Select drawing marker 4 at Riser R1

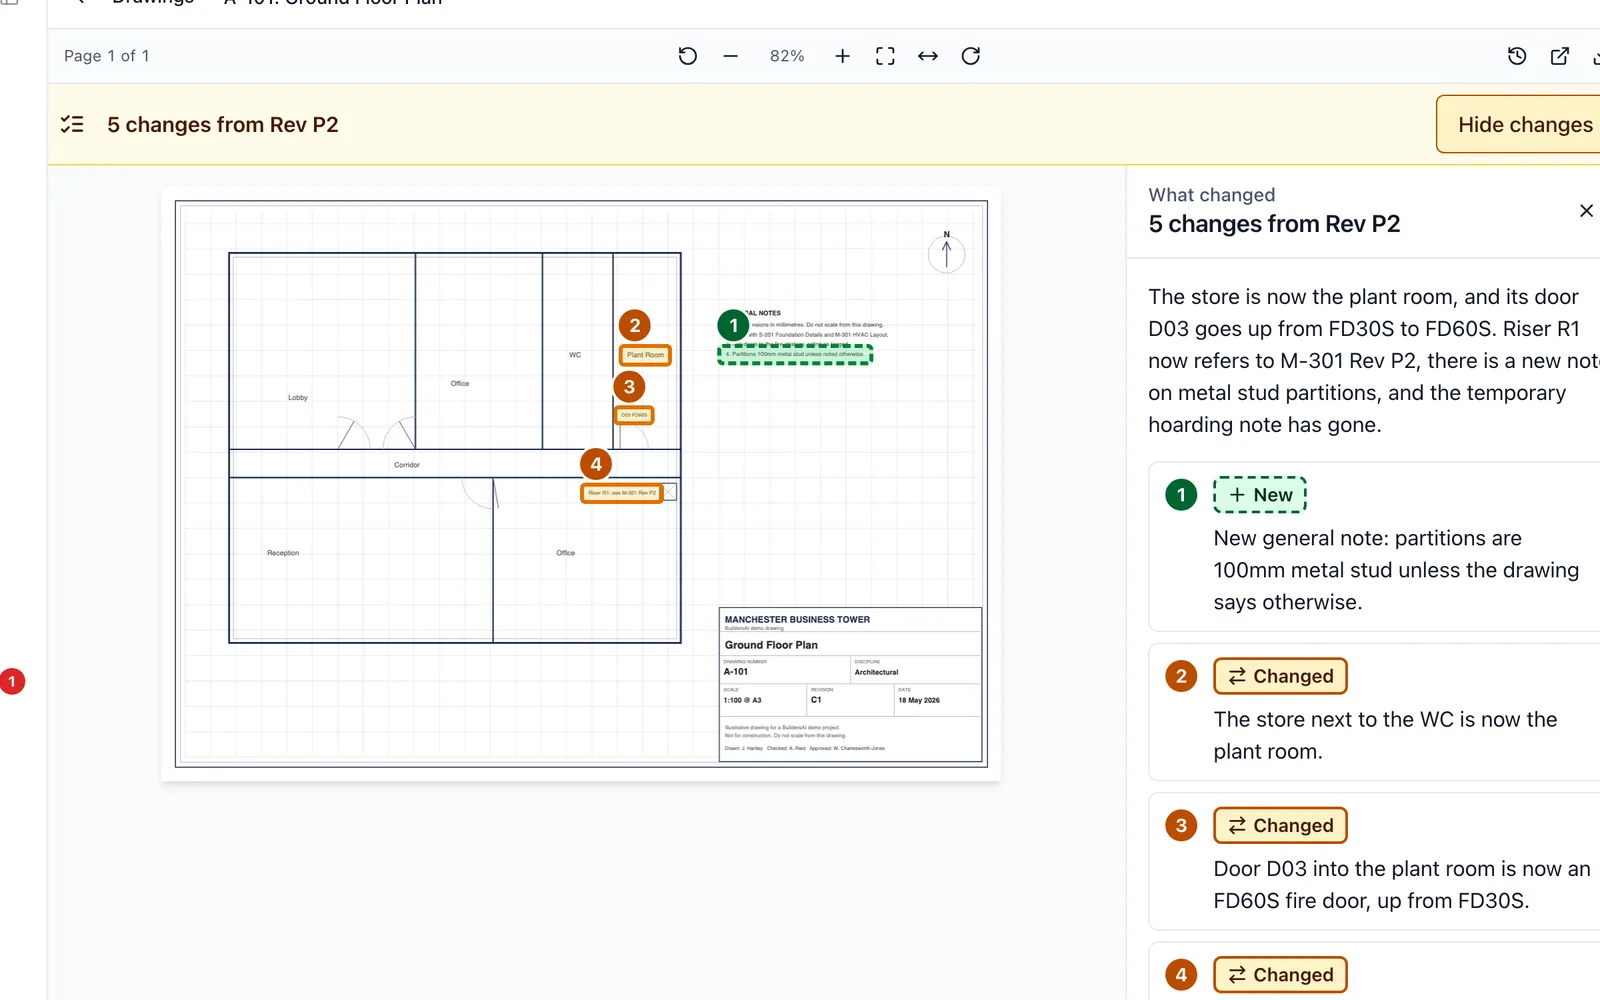coord(596,464)
